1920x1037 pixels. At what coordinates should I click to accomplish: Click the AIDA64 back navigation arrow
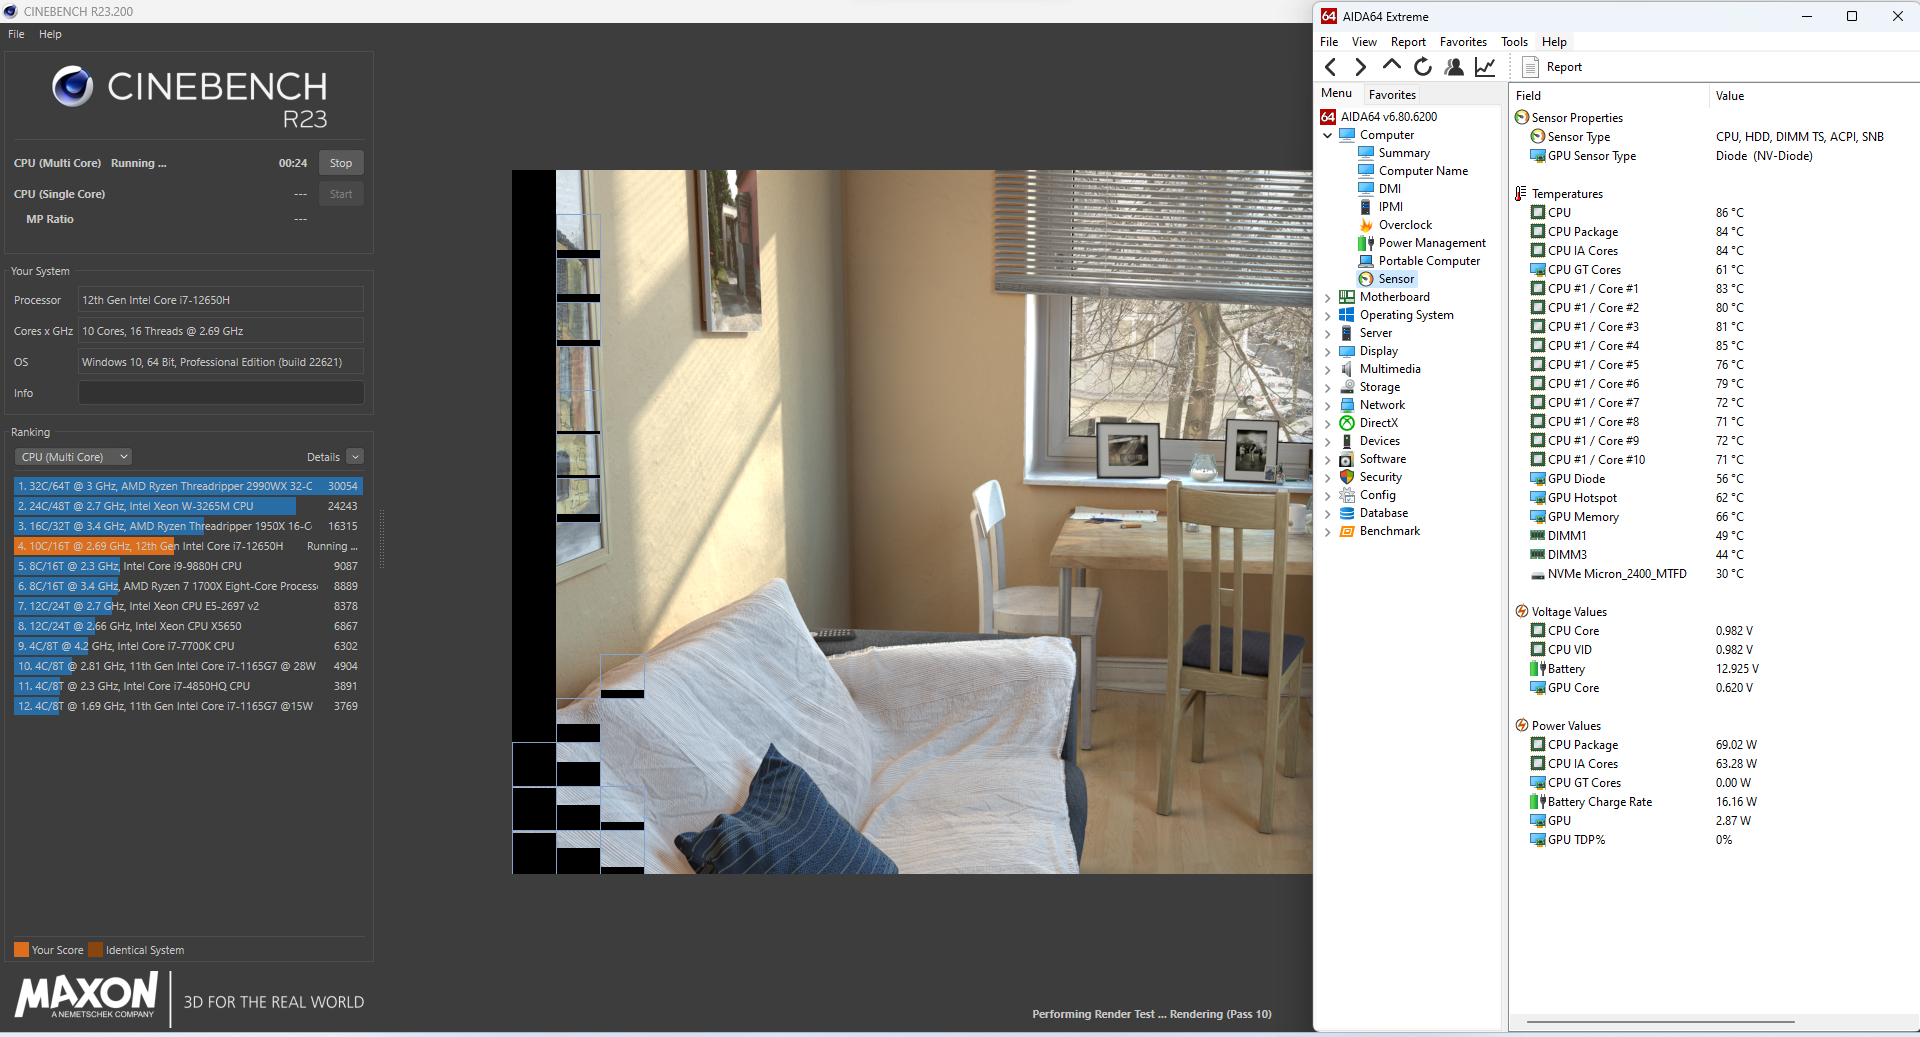[x=1330, y=67]
